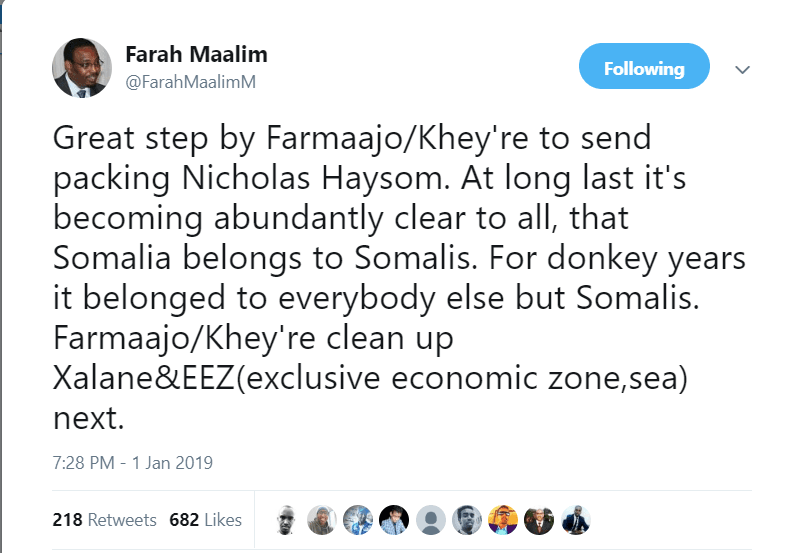View the 682 Likes list
This screenshot has height=553, width=793.
pos(206,520)
